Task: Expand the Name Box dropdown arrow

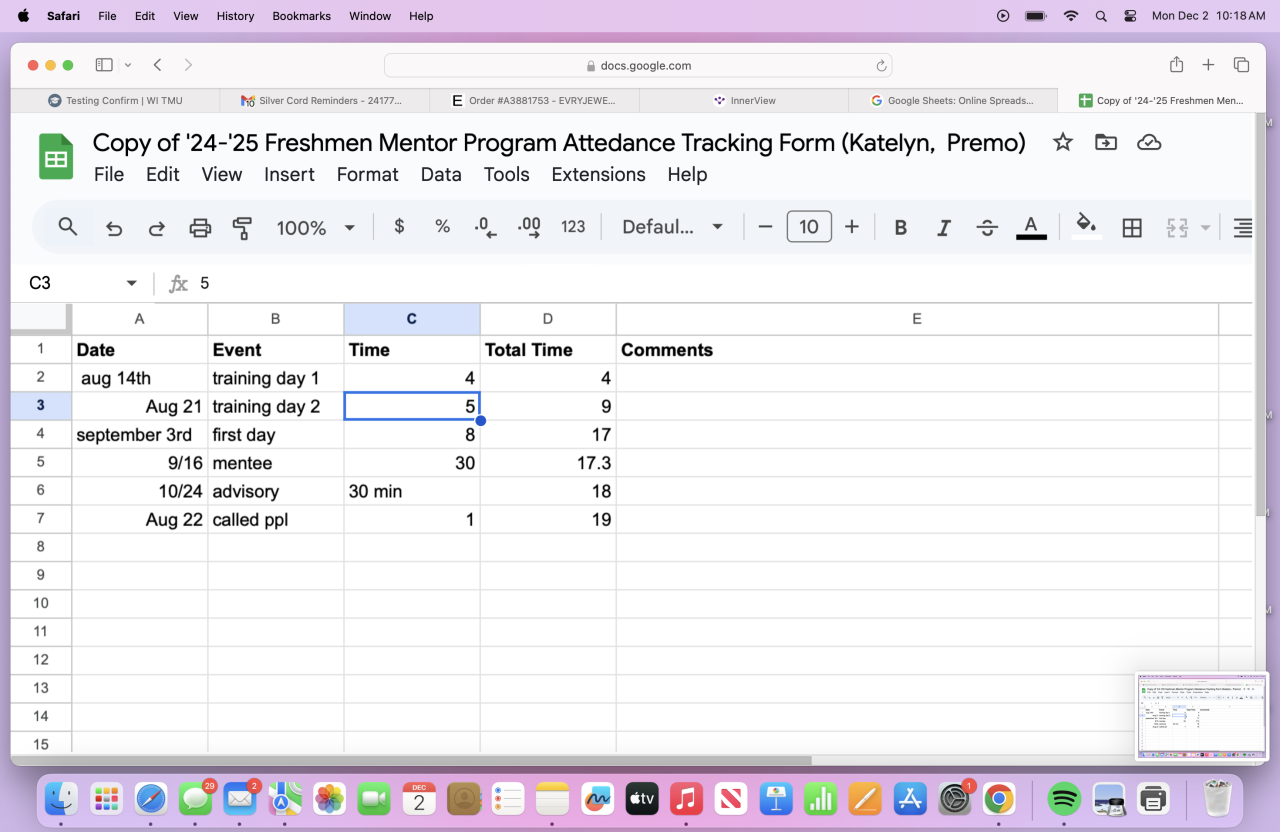Action: (131, 283)
